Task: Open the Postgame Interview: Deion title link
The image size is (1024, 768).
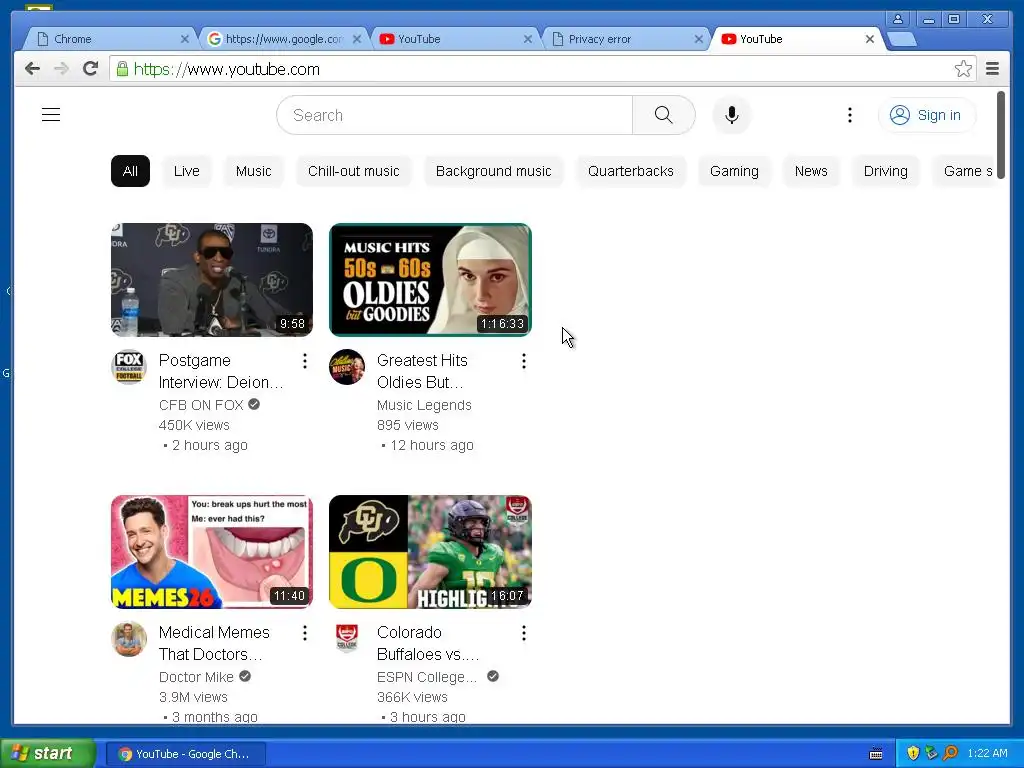Action: (221, 371)
